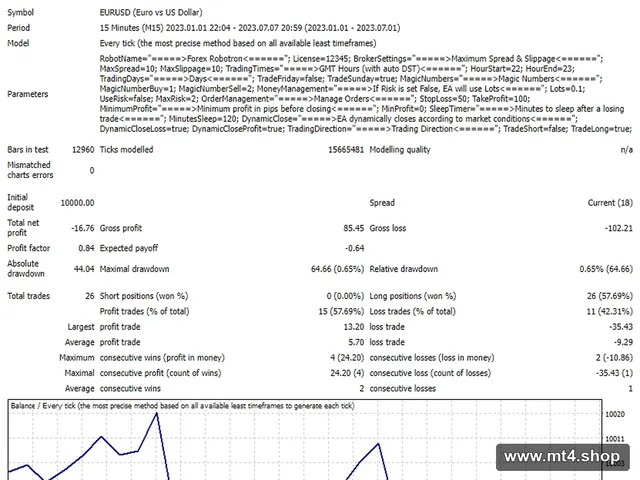Click the highest peak of the balance line
Image resolution: width=640 pixels, height=480 pixels.
pos(156,413)
